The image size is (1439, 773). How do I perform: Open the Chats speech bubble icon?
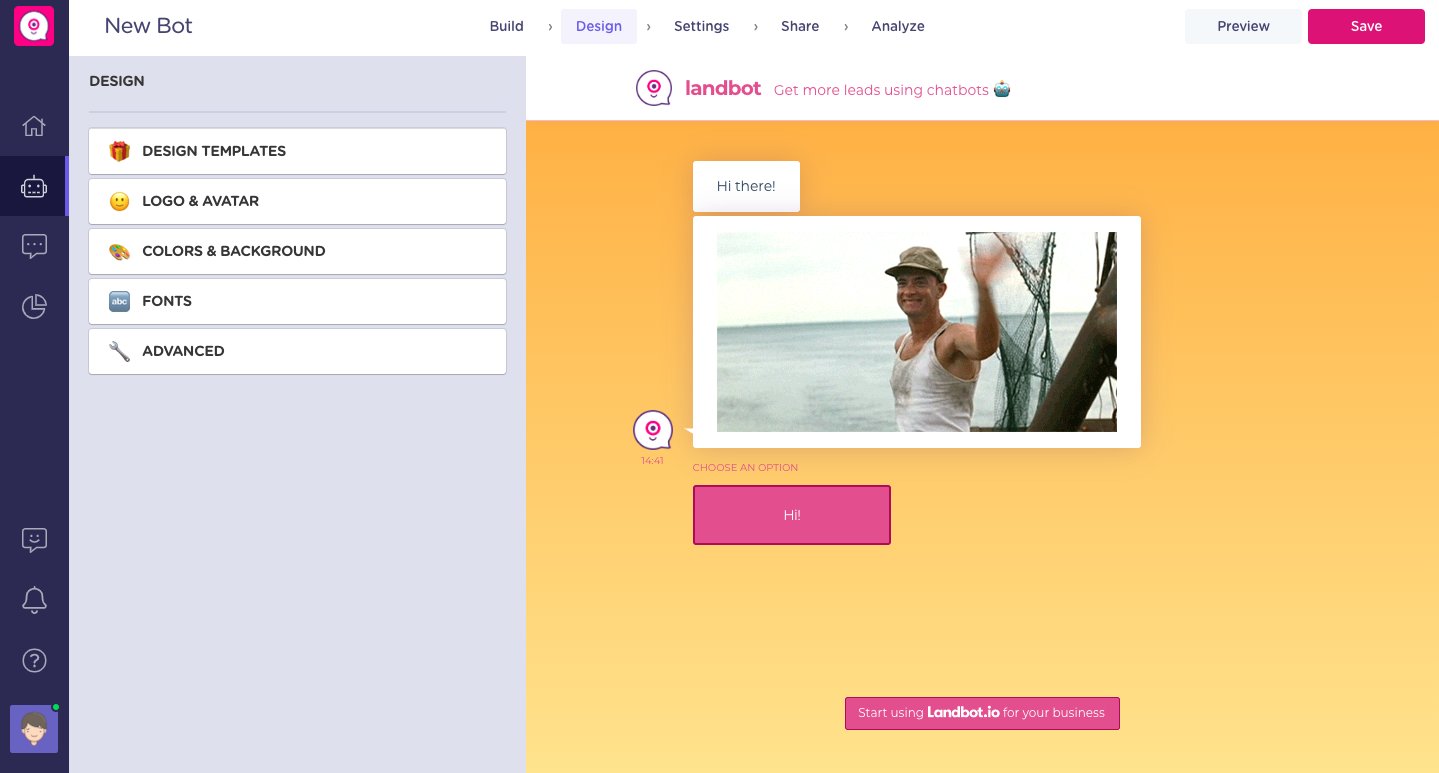pos(34,246)
